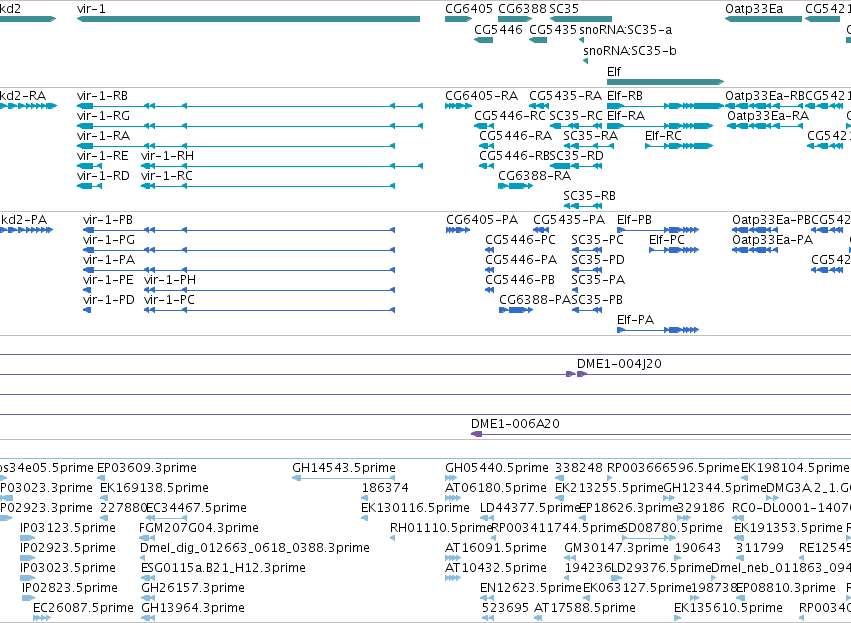The height and width of the screenshot is (623, 851).
Task: Open transcript label vir-1-RH
Action: [x=167, y=156]
